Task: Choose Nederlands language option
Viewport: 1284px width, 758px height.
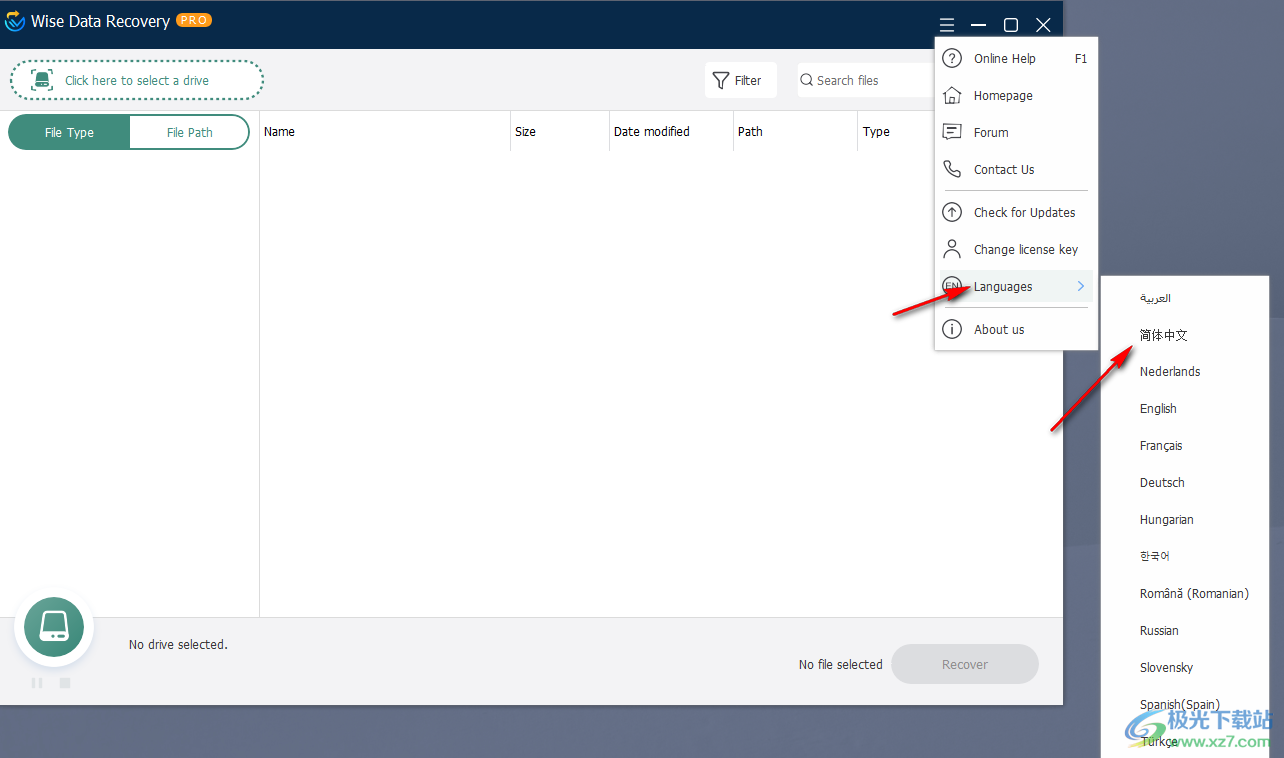Action: 1170,371
